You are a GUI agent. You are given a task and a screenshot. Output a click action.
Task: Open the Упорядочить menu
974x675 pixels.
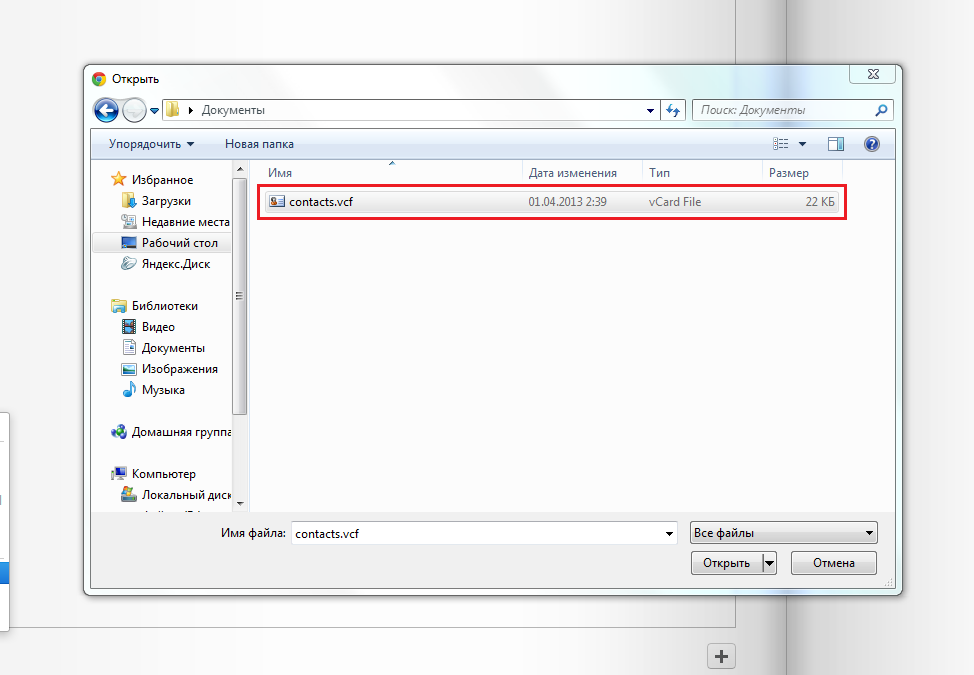pos(151,144)
